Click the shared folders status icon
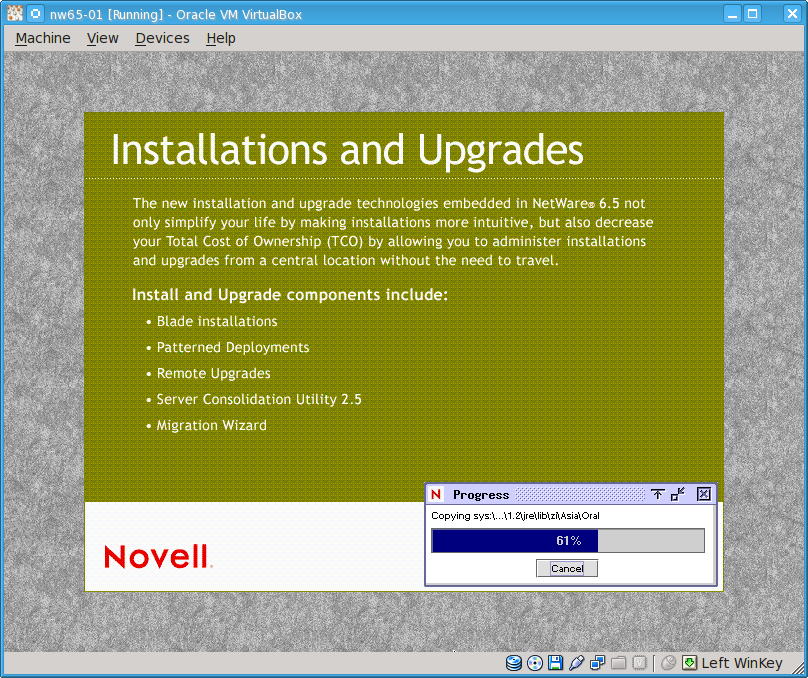The width and height of the screenshot is (808, 678). (618, 663)
